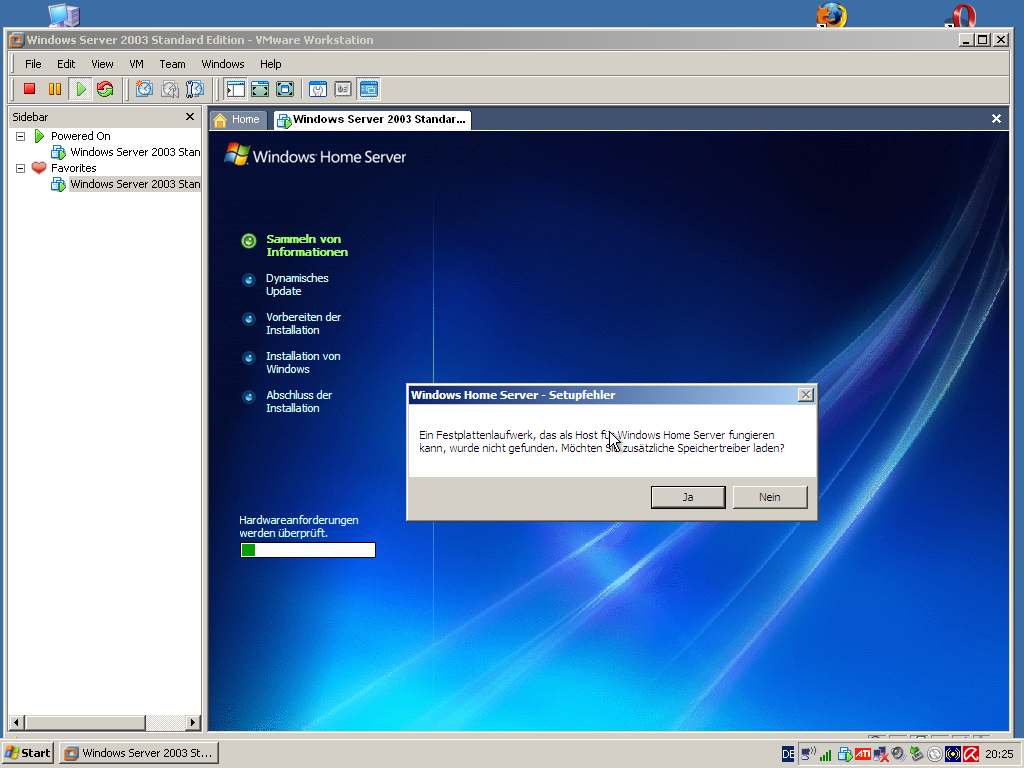
Task: Click Ja in the Setupfehler dialog
Action: [687, 497]
